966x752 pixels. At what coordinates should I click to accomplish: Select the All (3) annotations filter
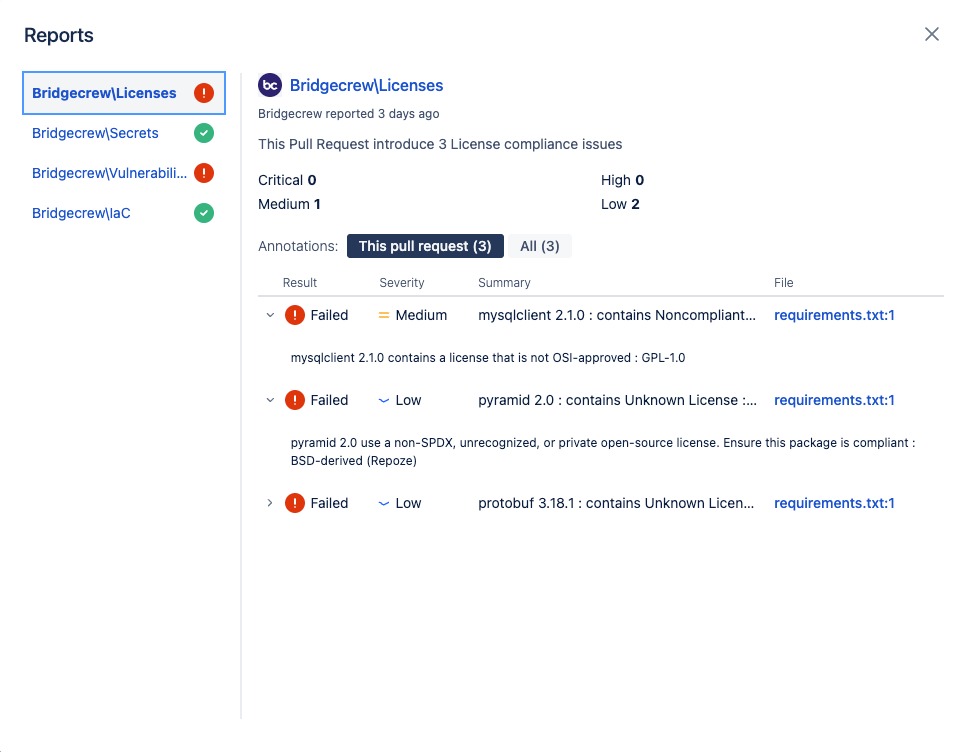pos(540,246)
